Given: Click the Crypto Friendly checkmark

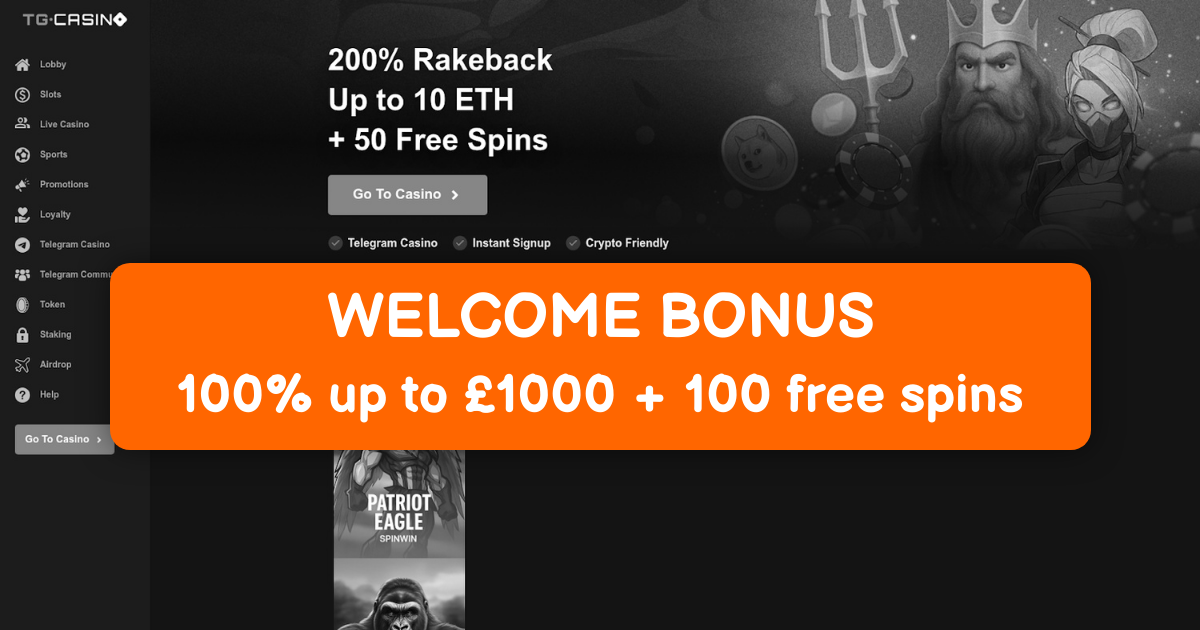Looking at the screenshot, I should (573, 243).
